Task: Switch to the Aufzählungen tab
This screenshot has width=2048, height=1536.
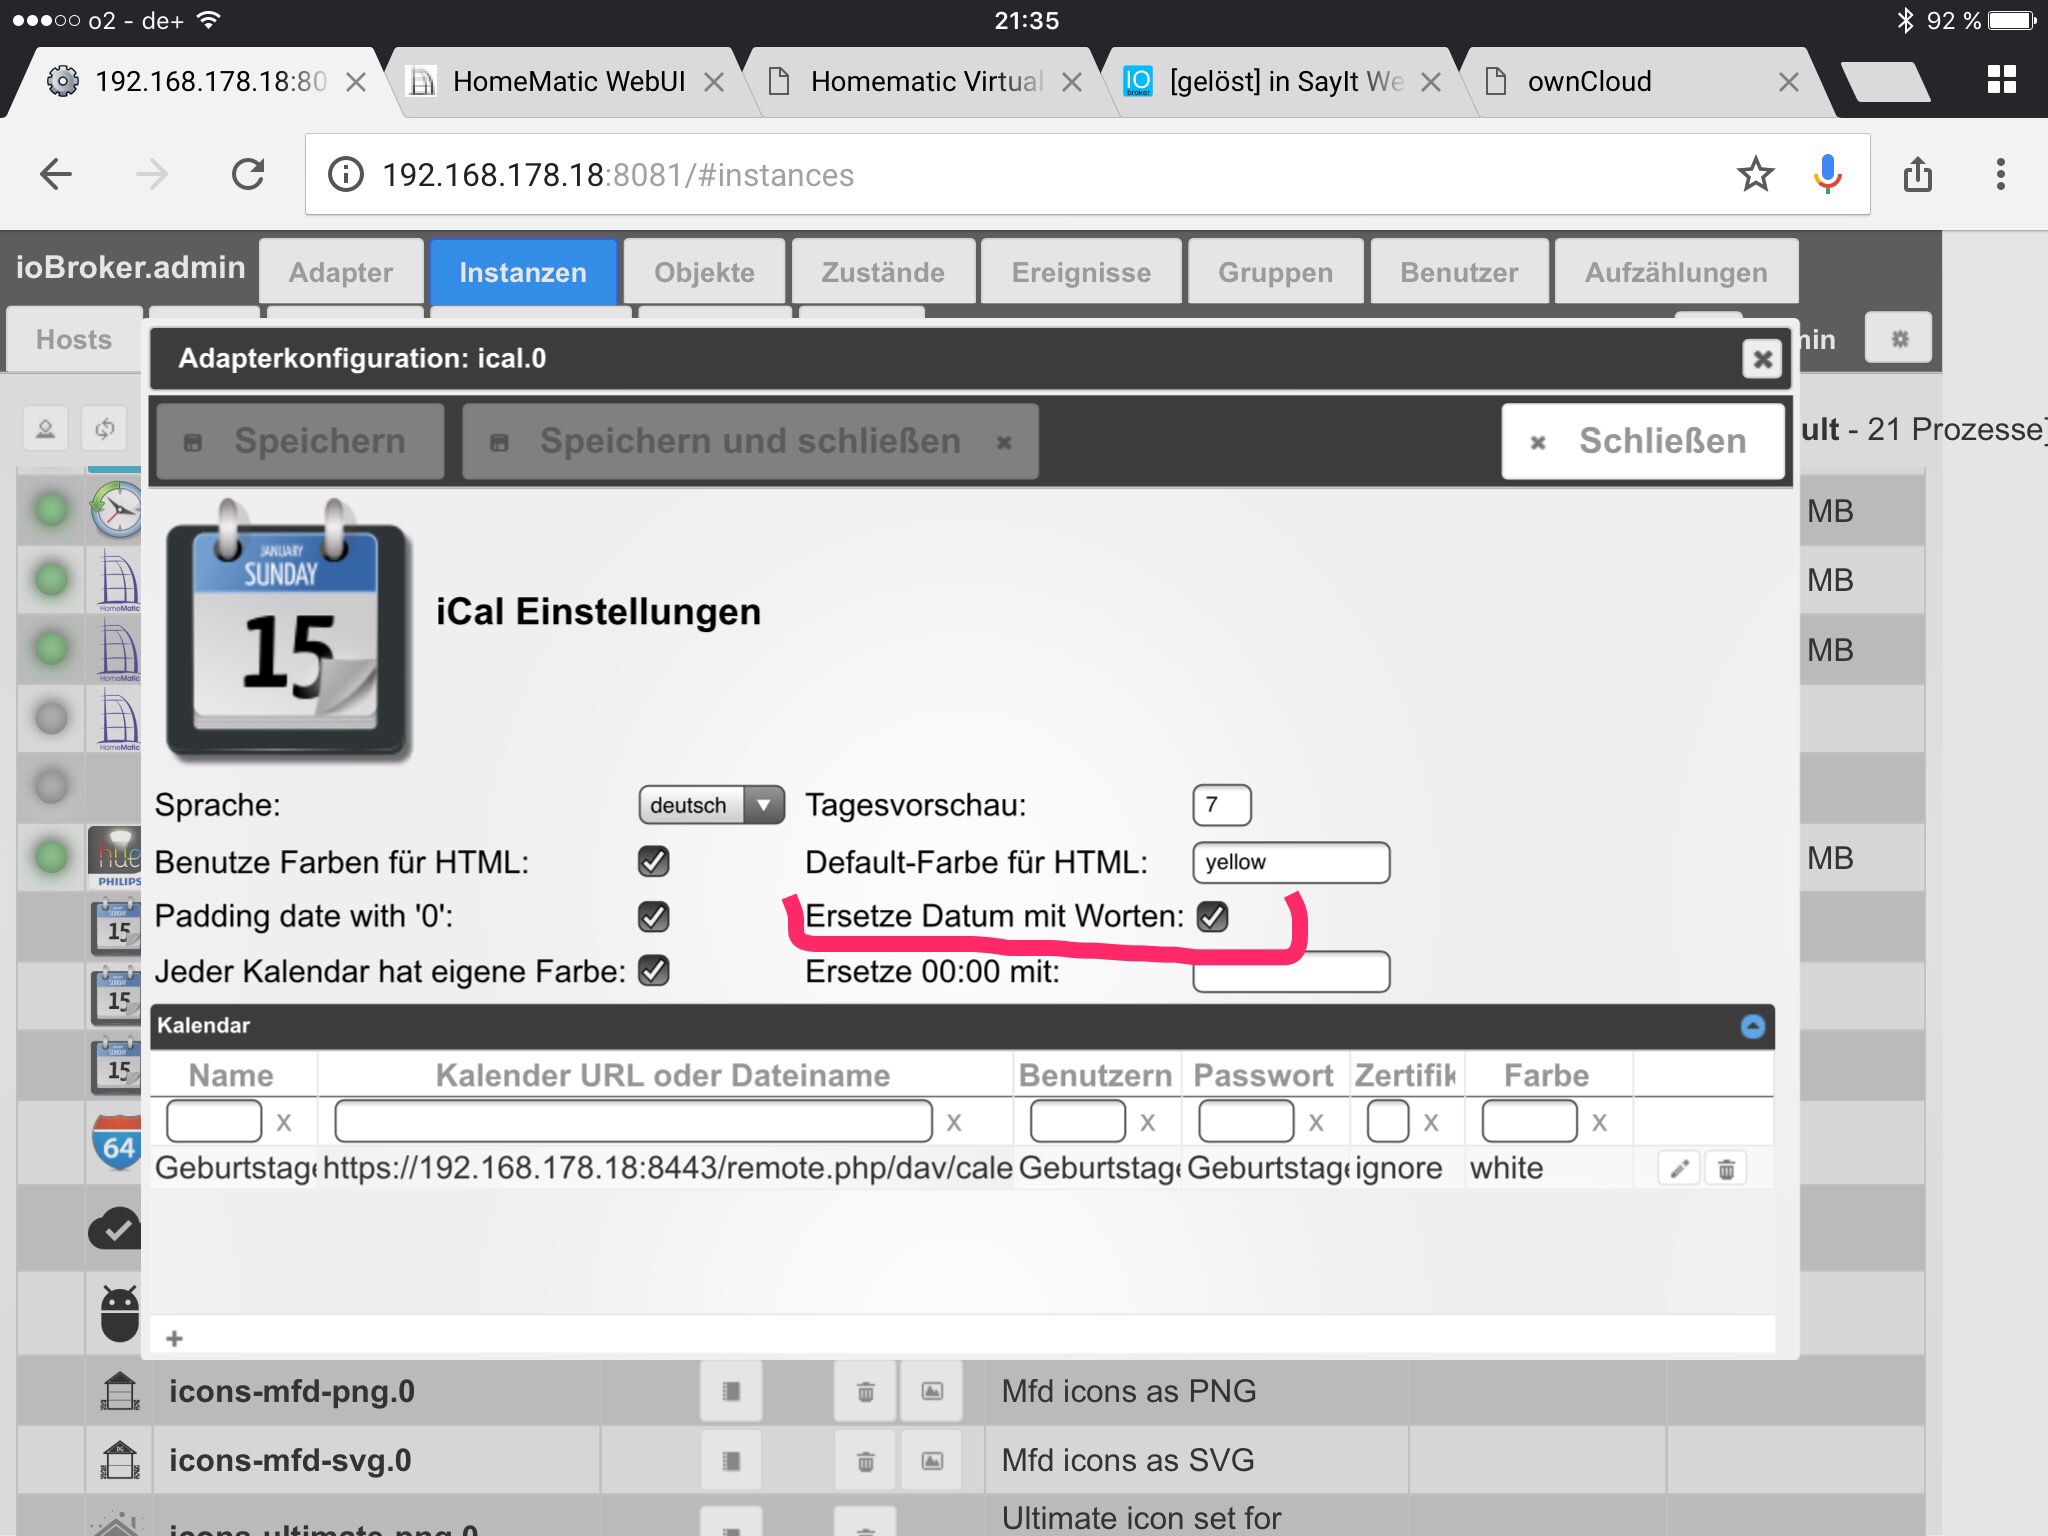Action: 1676,272
